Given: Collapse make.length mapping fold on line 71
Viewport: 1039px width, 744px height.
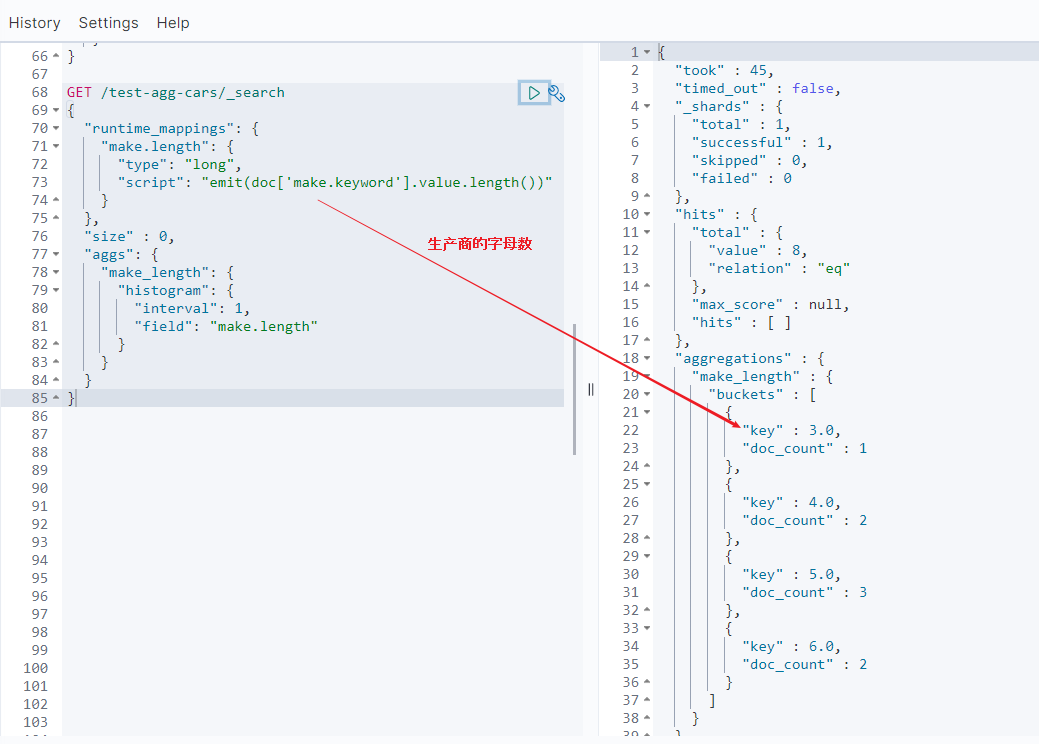Looking at the screenshot, I should (55, 146).
